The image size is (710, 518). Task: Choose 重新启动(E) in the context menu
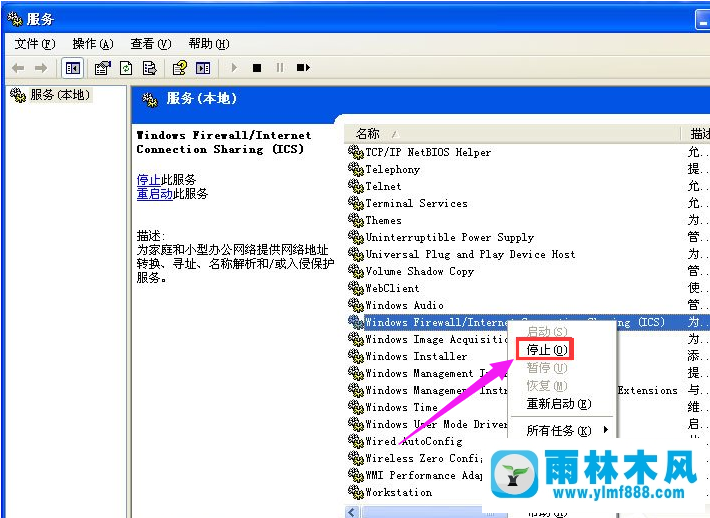[x=559, y=403]
